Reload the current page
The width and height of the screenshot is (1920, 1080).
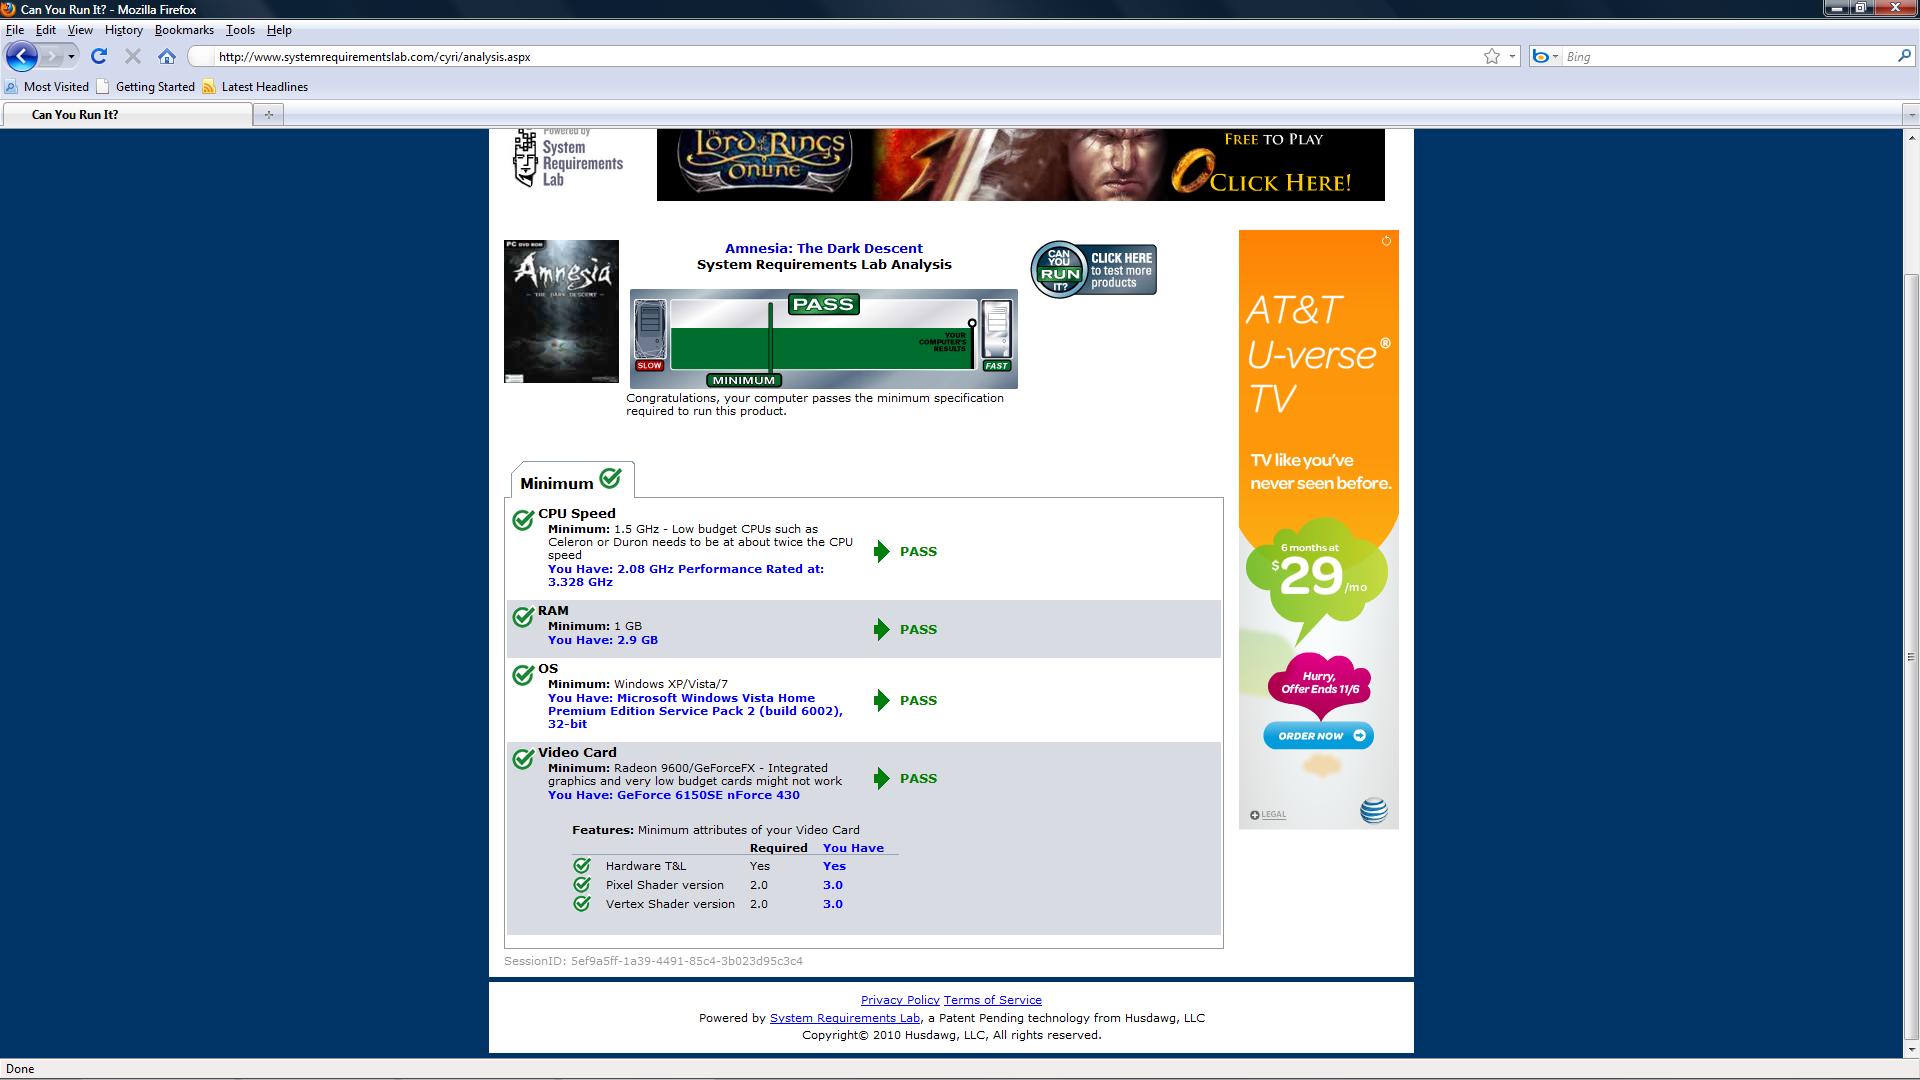99,57
